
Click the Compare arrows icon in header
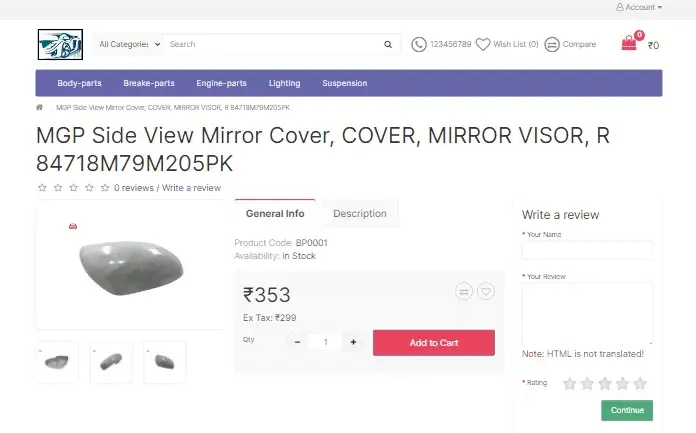pos(552,44)
